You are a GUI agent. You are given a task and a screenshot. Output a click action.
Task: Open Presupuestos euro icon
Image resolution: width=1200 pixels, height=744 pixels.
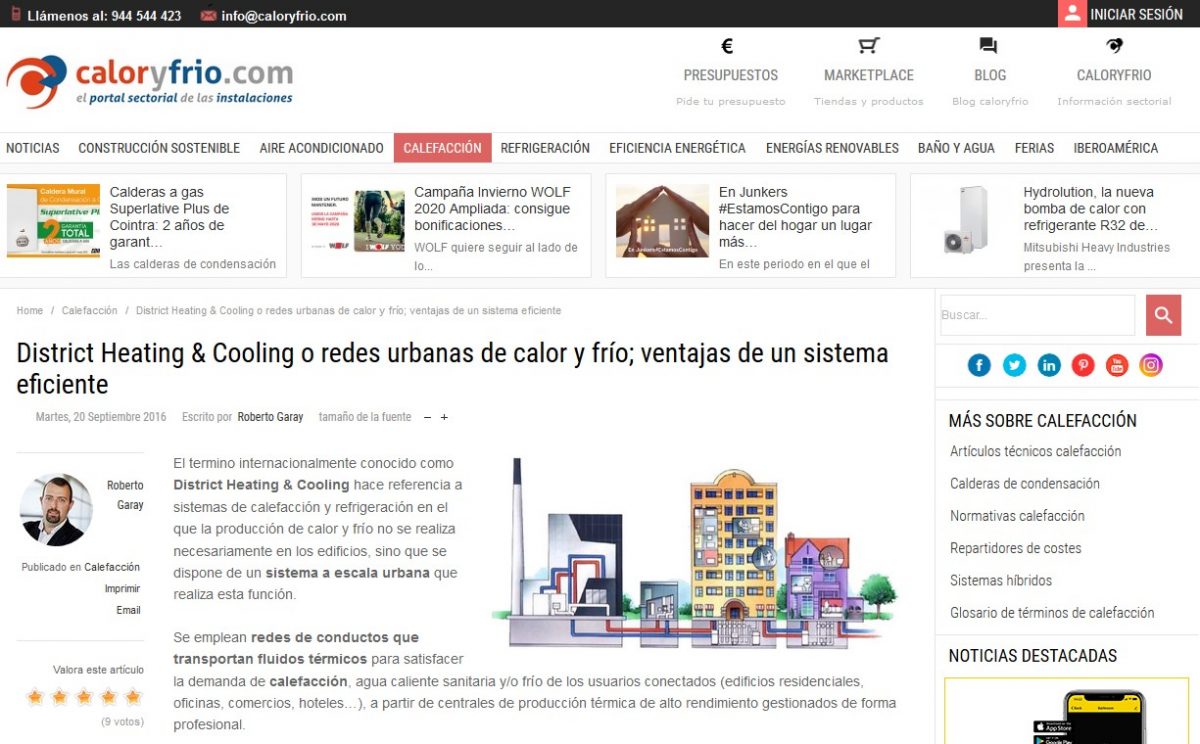[728, 46]
